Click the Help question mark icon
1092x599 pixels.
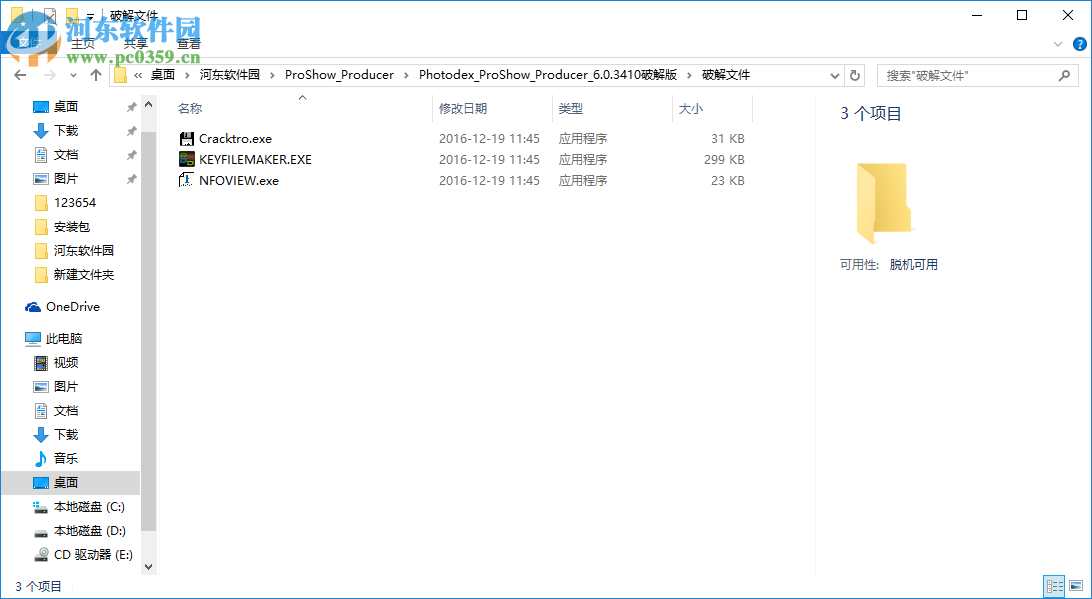pyautogui.click(x=1079, y=44)
